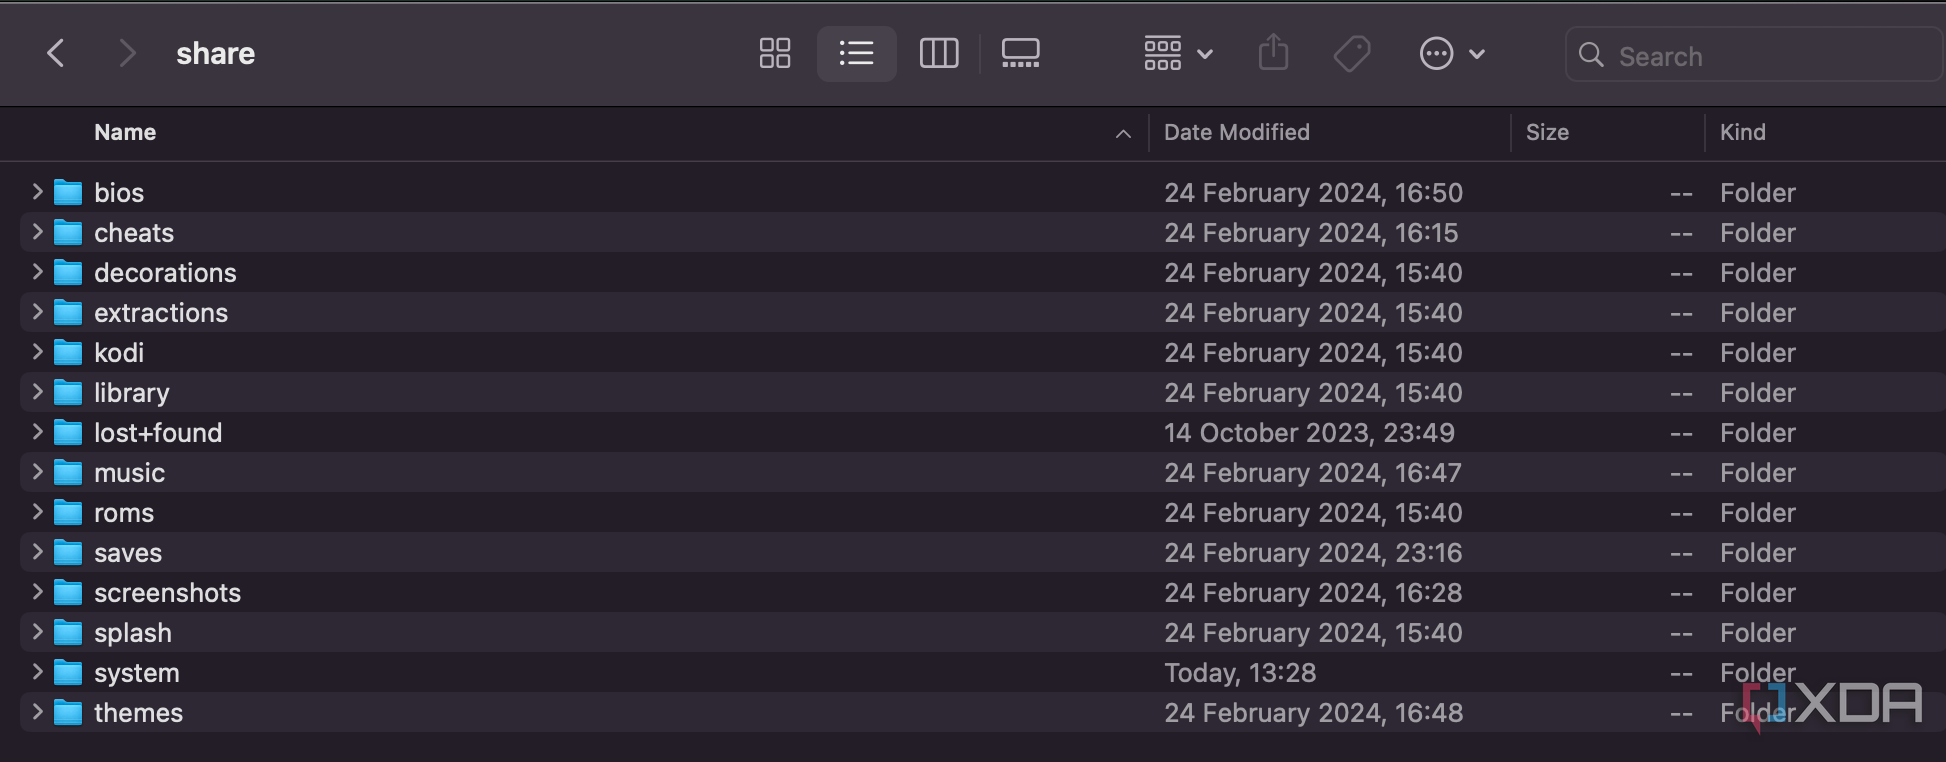Expand the roms folder disclosure arrow

coord(37,511)
